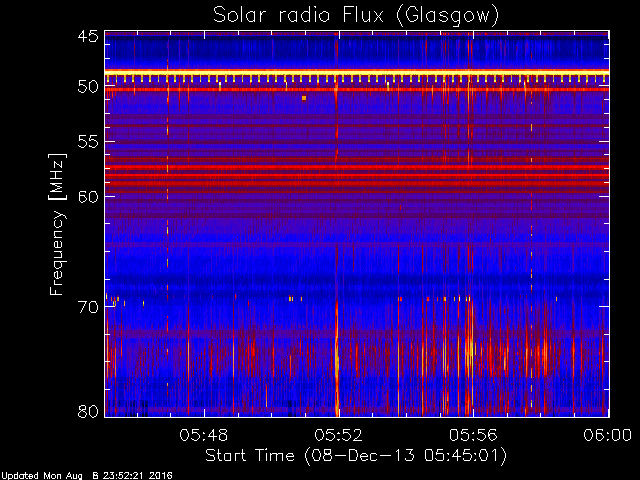Click the orange square spot near 51 MHz

tap(304, 98)
